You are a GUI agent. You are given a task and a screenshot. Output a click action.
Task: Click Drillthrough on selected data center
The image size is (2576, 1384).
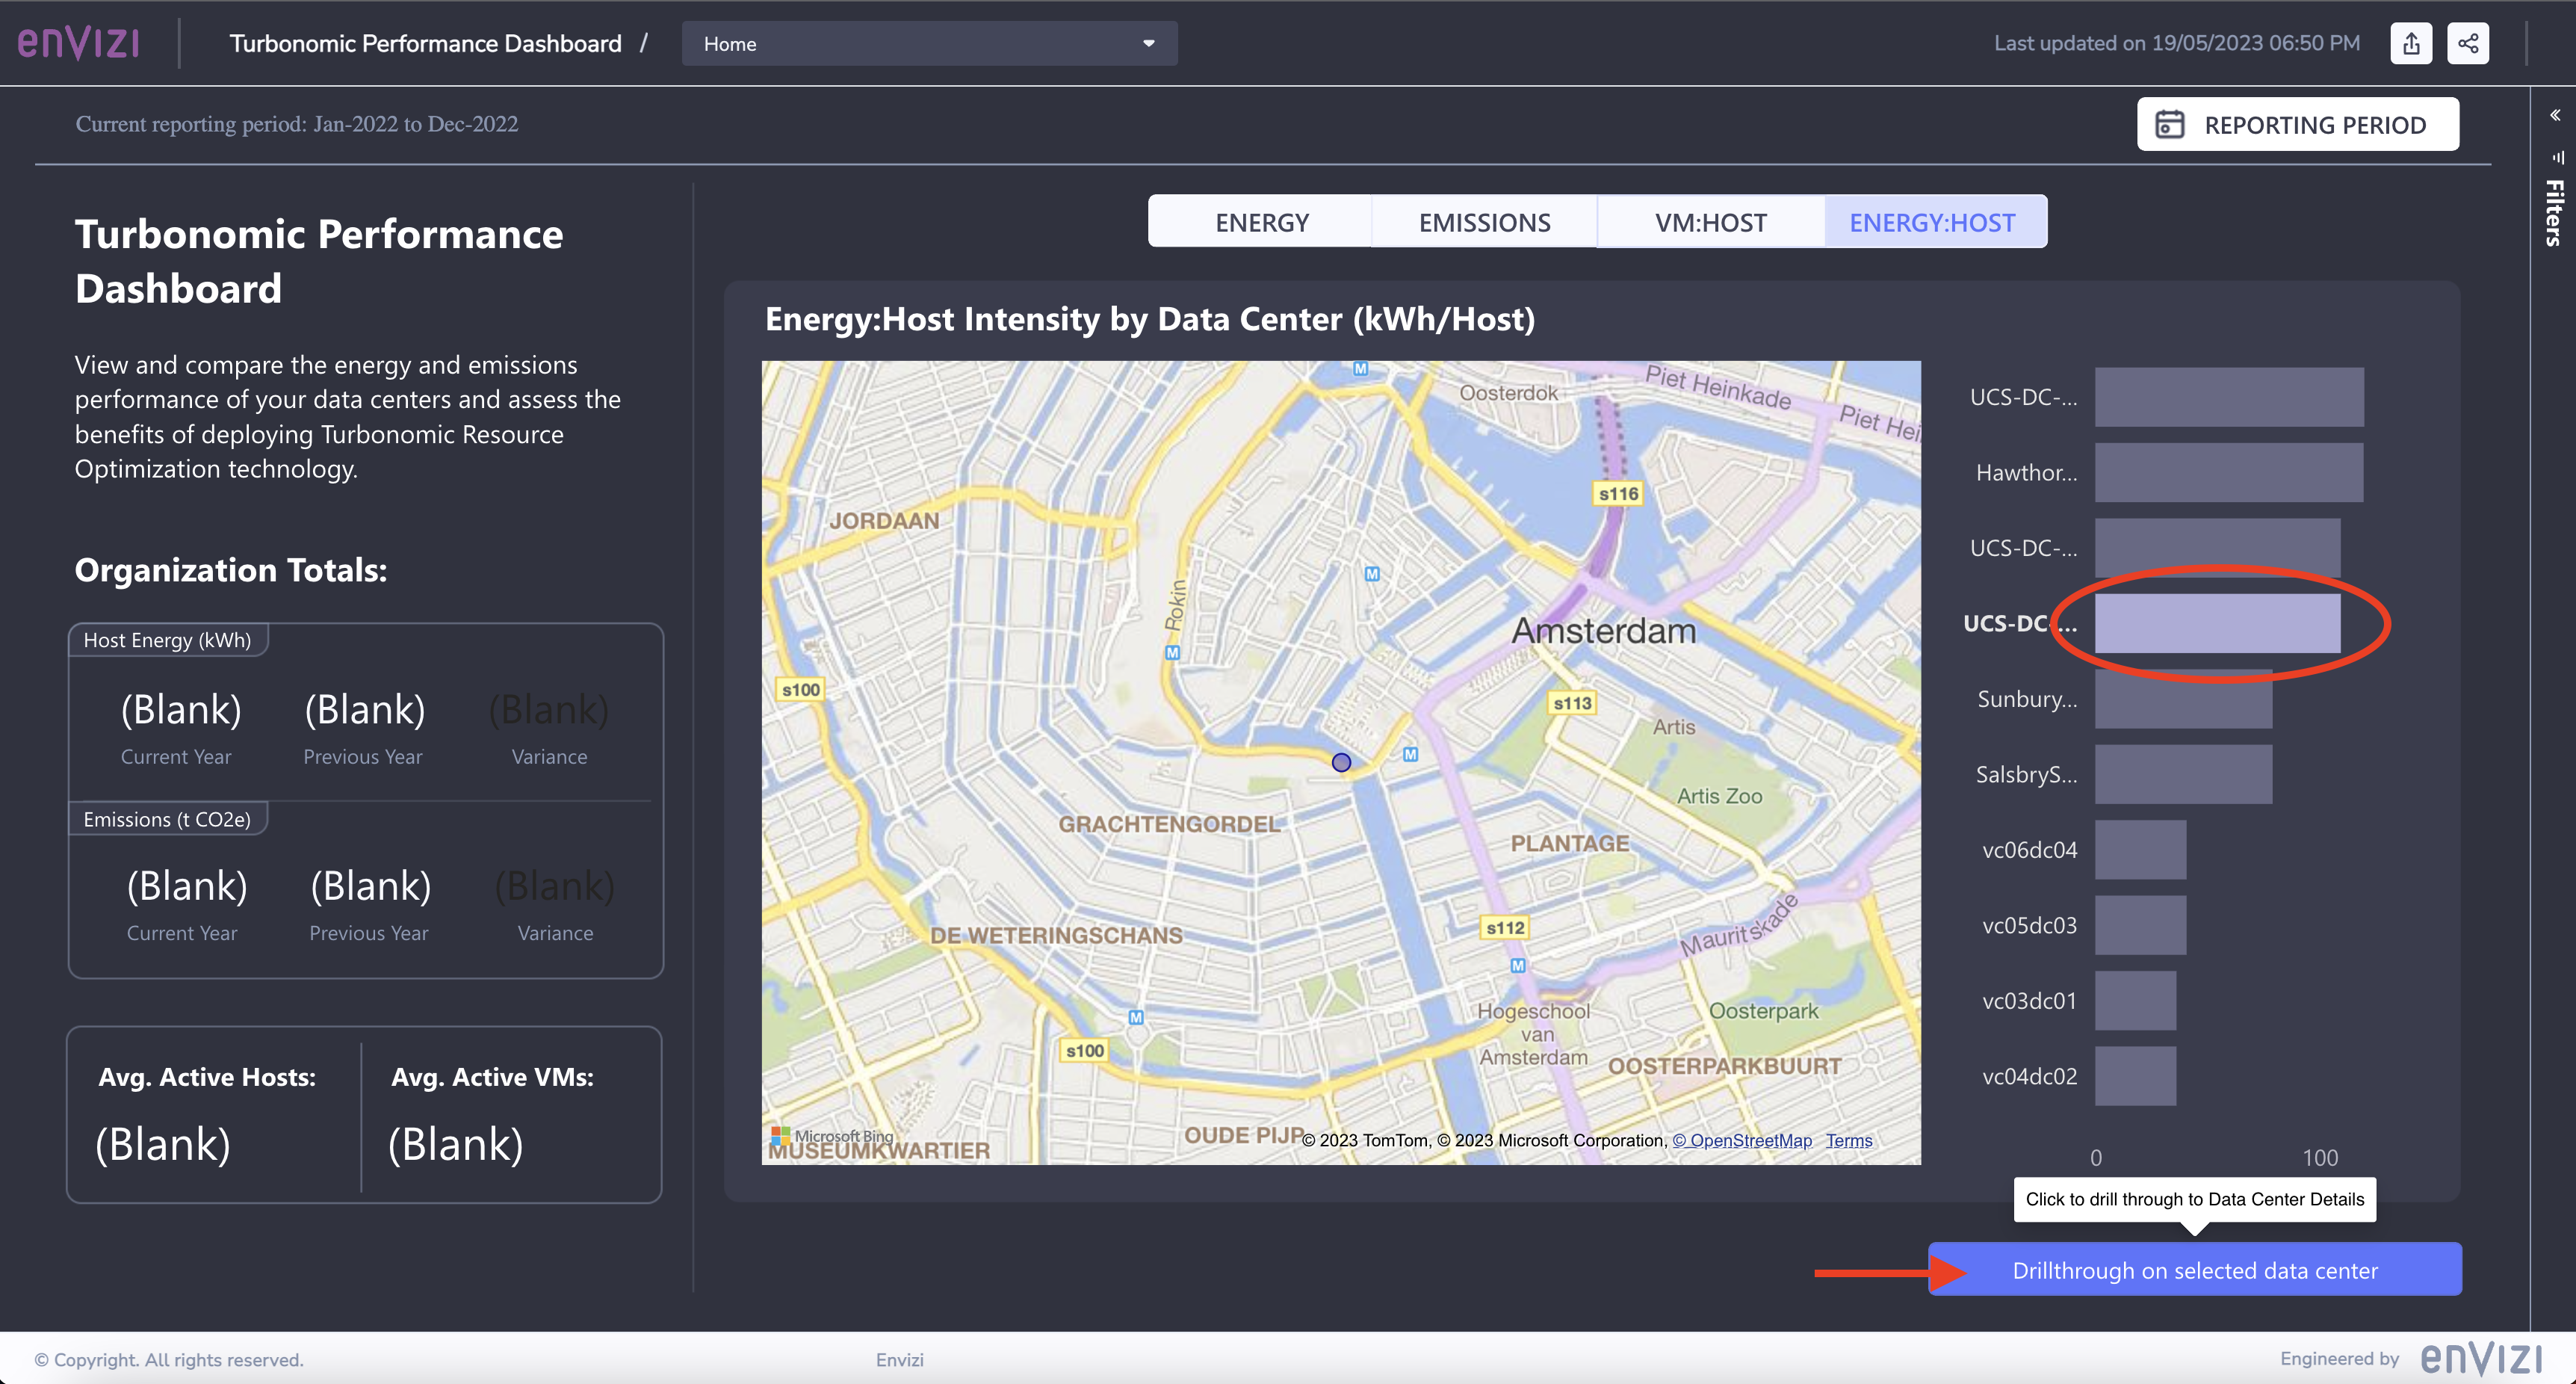pos(2194,1270)
